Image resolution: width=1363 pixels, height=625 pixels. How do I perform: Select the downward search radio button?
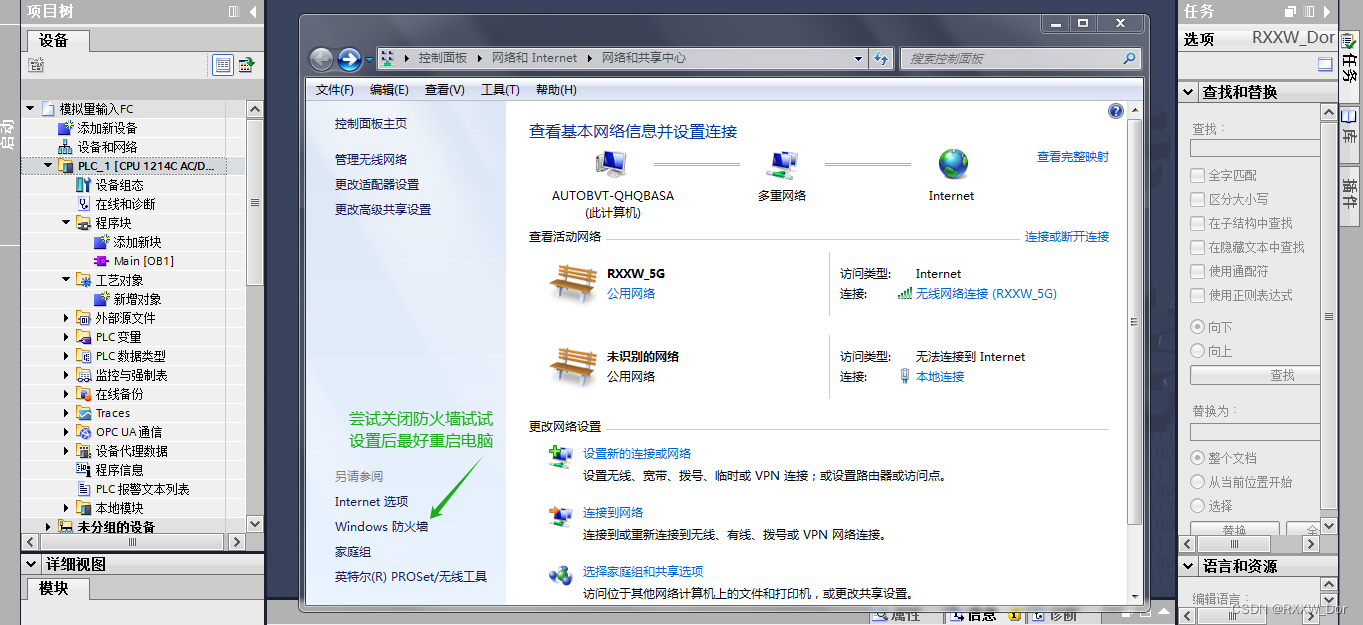click(x=1197, y=327)
